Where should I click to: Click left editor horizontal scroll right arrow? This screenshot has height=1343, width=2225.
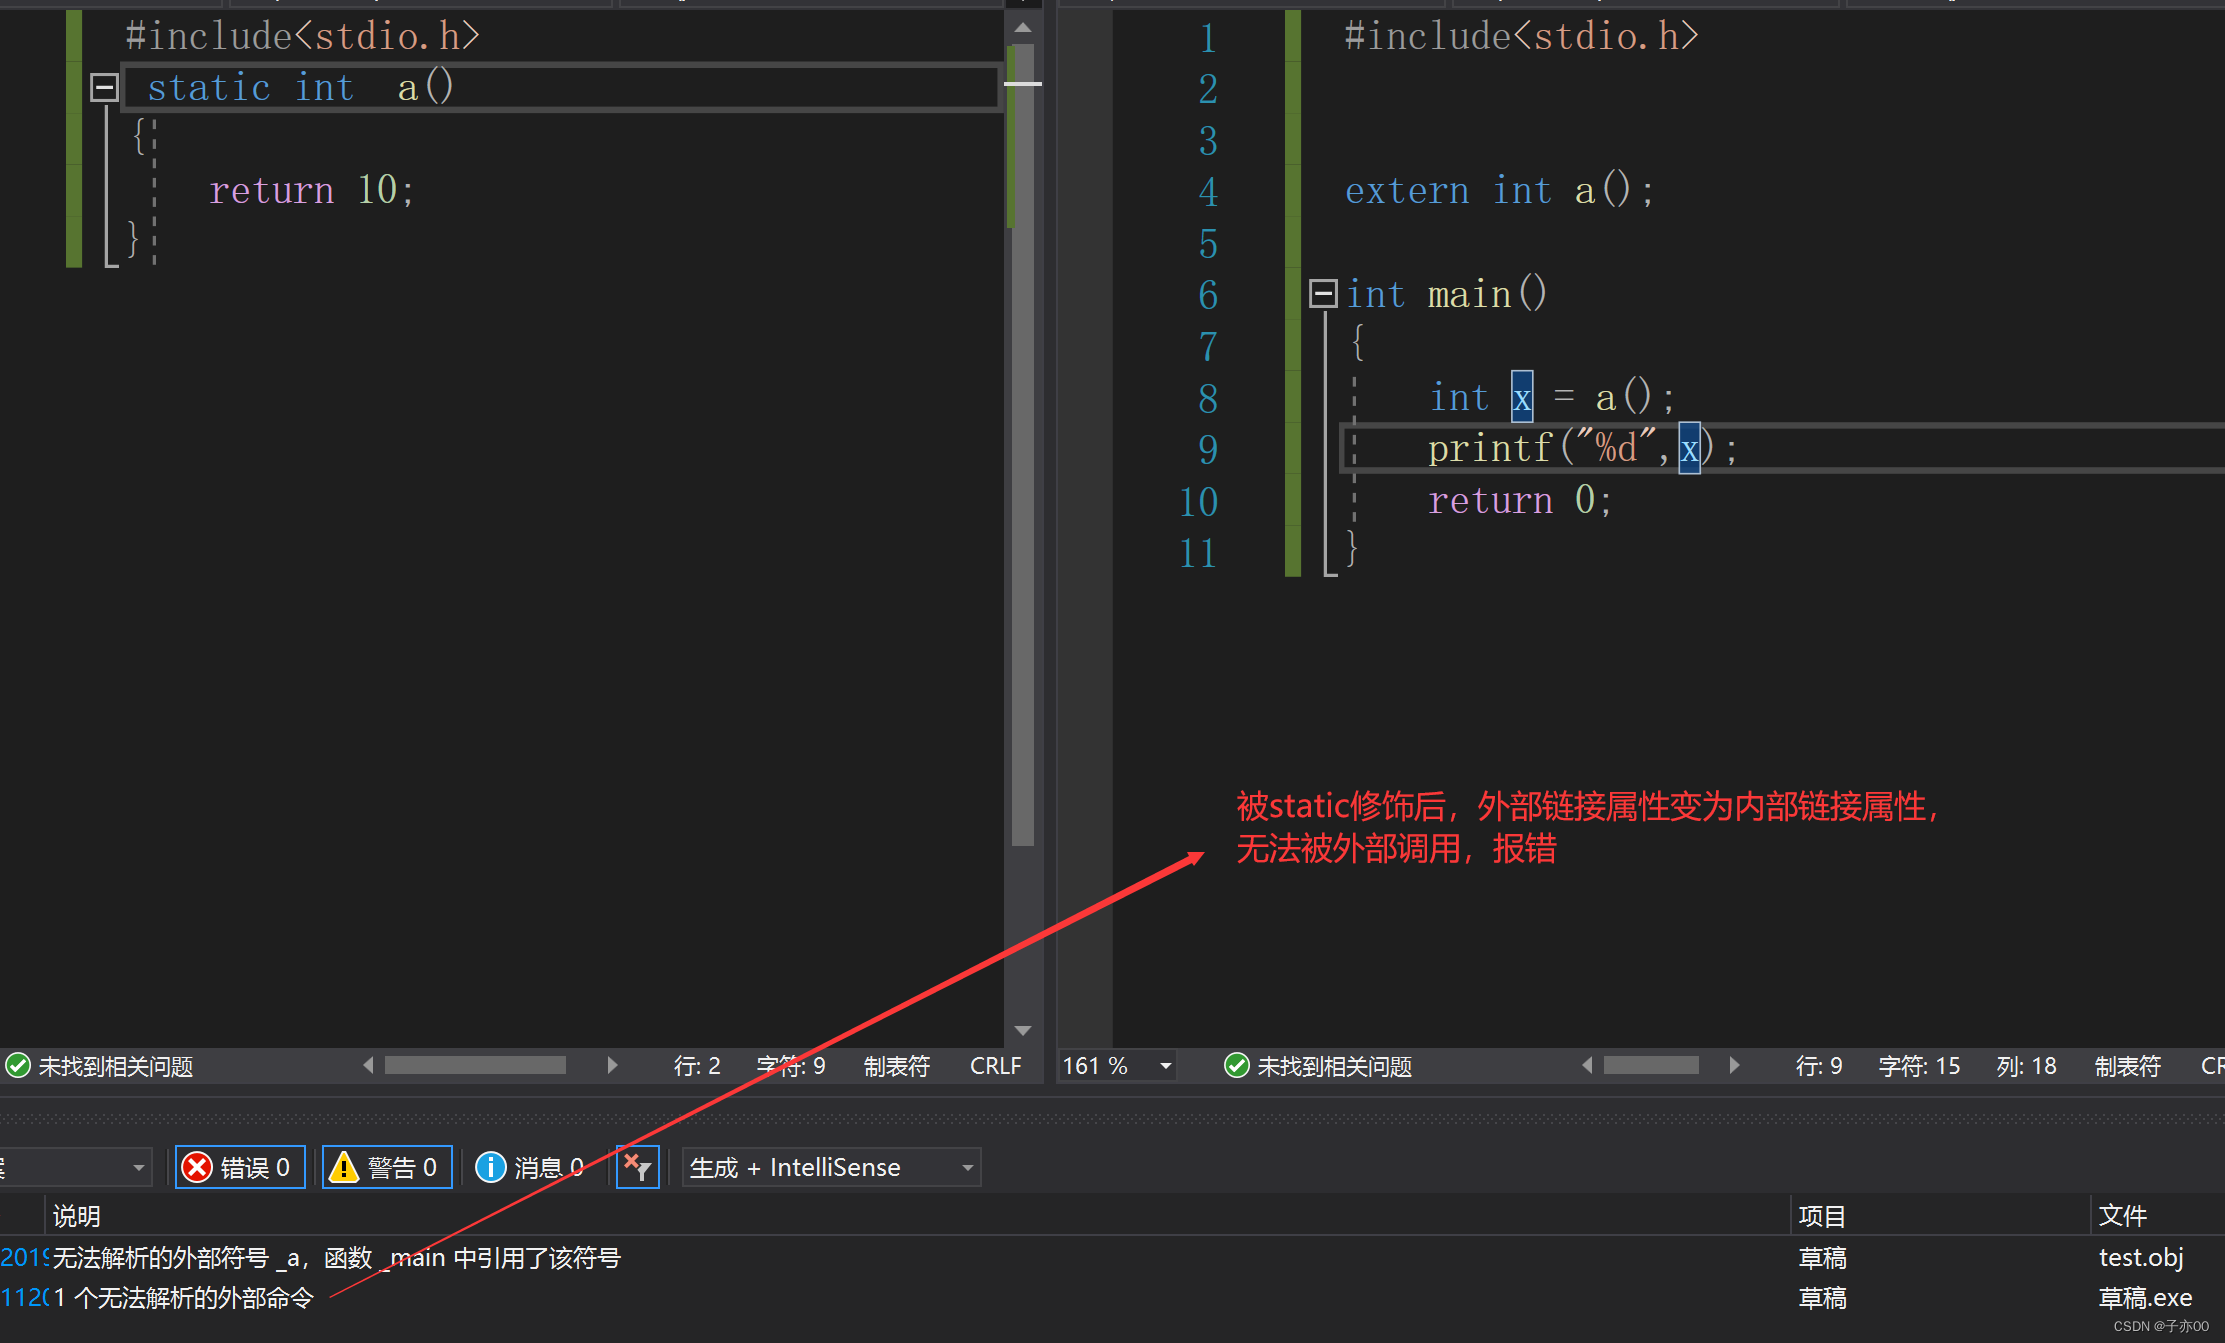(x=612, y=1066)
